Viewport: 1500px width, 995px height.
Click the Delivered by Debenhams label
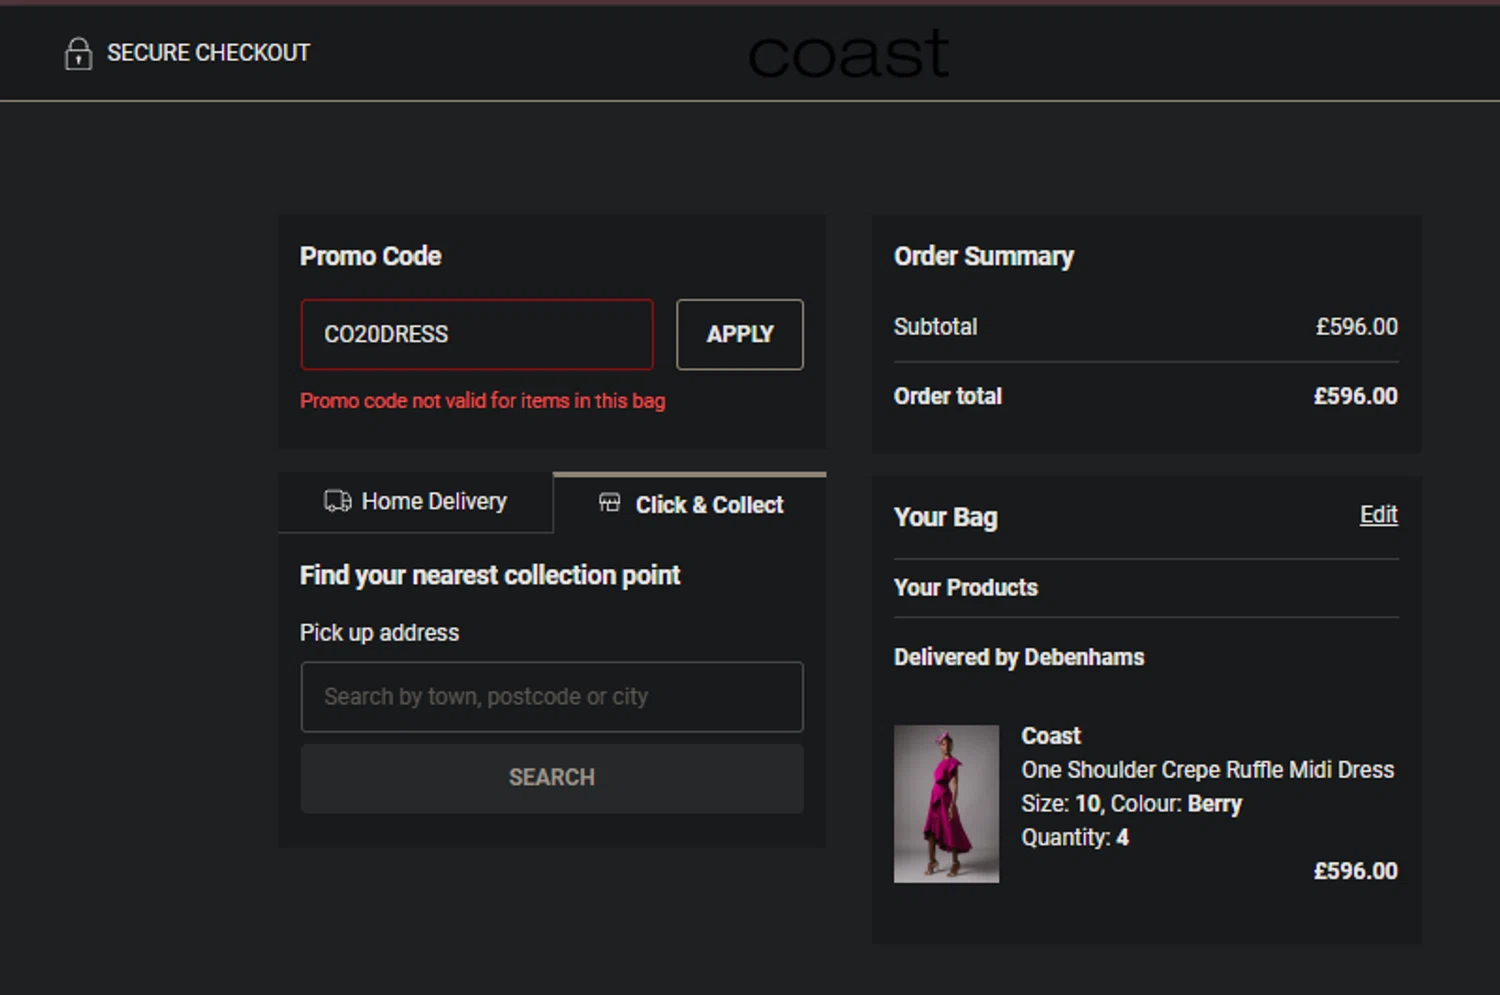click(1019, 657)
